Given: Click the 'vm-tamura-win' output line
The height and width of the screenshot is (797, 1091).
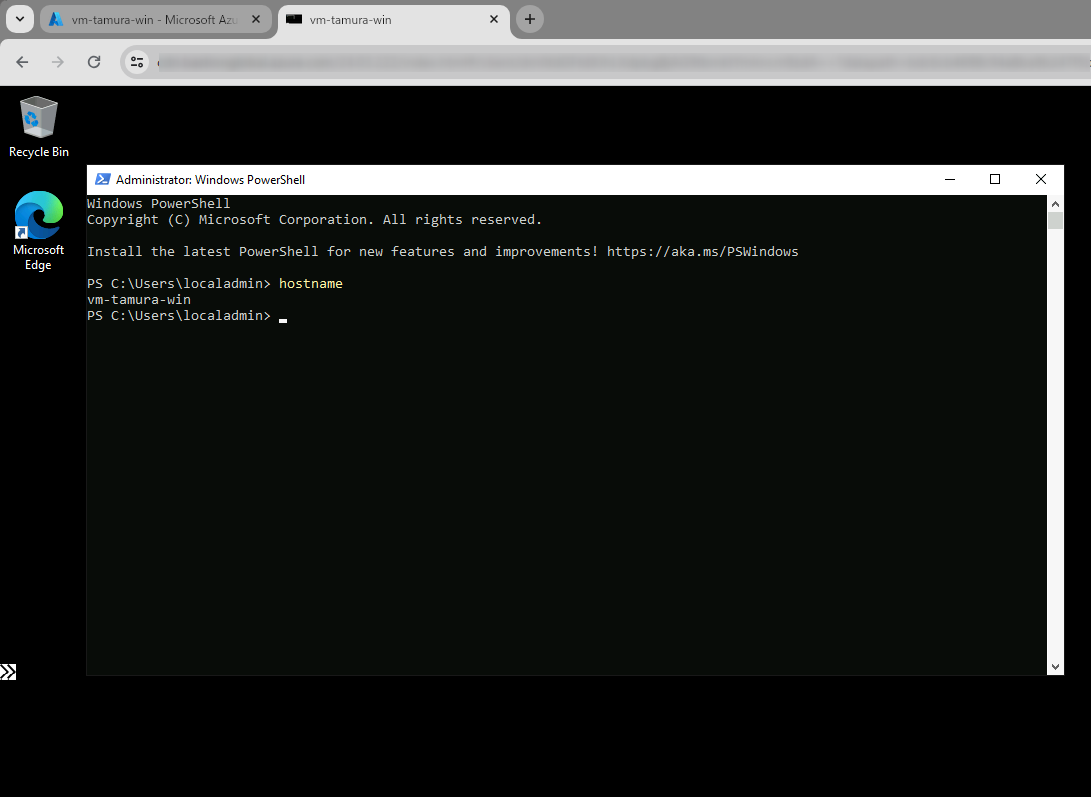Looking at the screenshot, I should (x=138, y=299).
